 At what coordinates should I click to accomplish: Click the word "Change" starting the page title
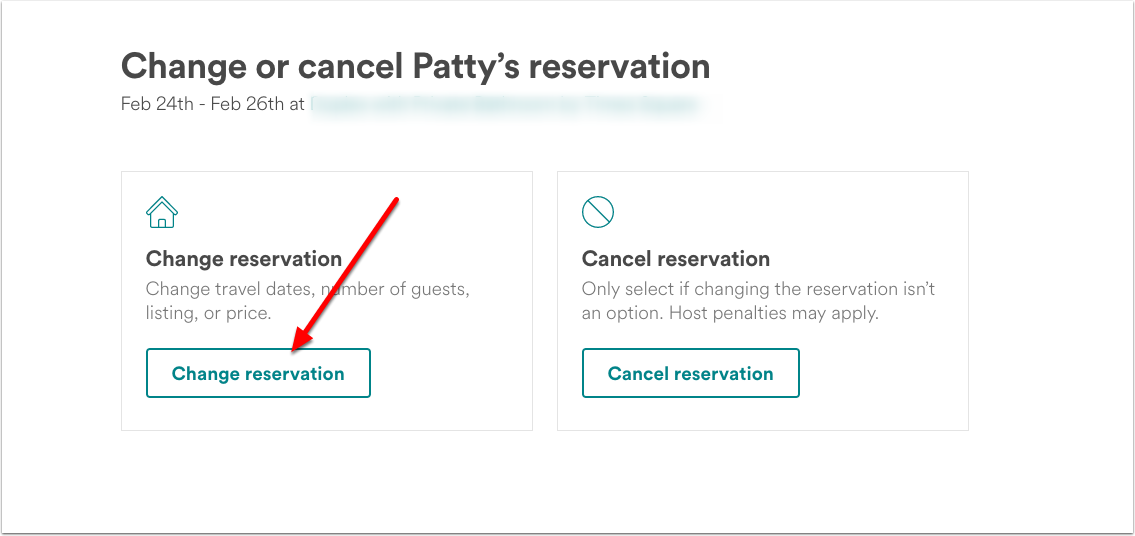[x=180, y=67]
